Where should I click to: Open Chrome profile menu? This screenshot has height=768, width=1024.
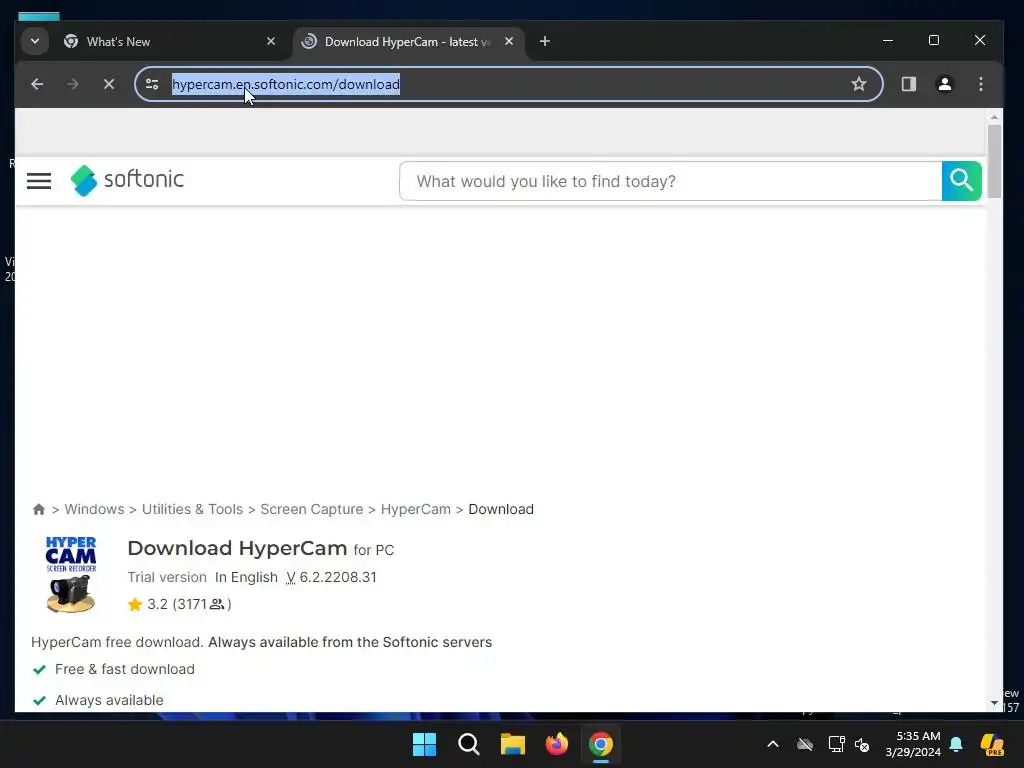[x=944, y=84]
